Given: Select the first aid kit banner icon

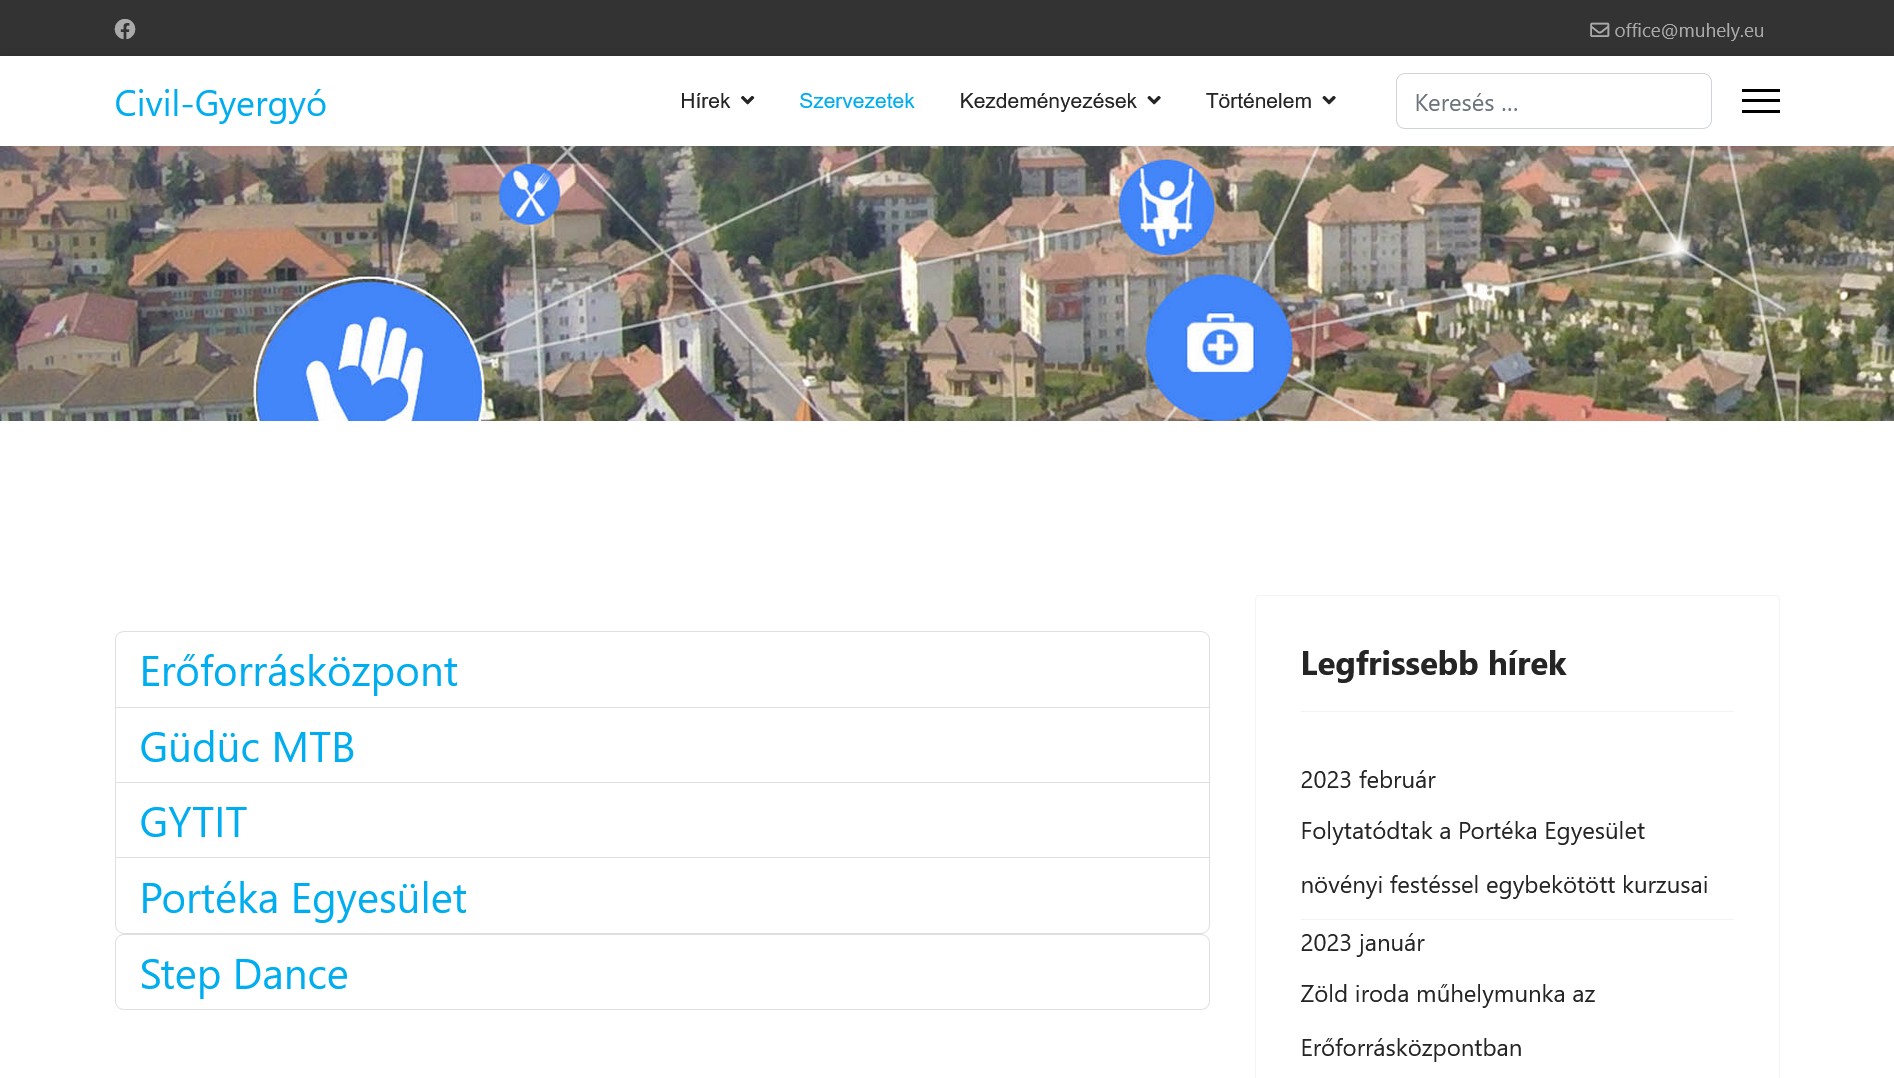Looking at the screenshot, I should click(1220, 347).
